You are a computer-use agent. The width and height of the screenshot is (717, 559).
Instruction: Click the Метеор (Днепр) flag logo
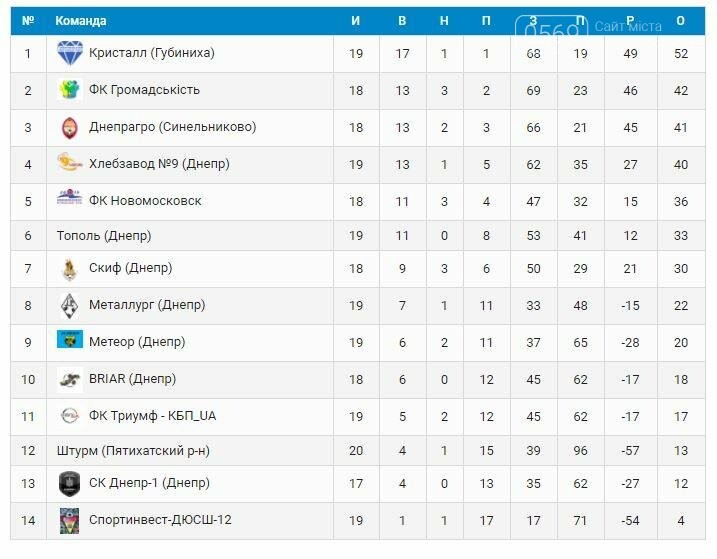[70, 339]
